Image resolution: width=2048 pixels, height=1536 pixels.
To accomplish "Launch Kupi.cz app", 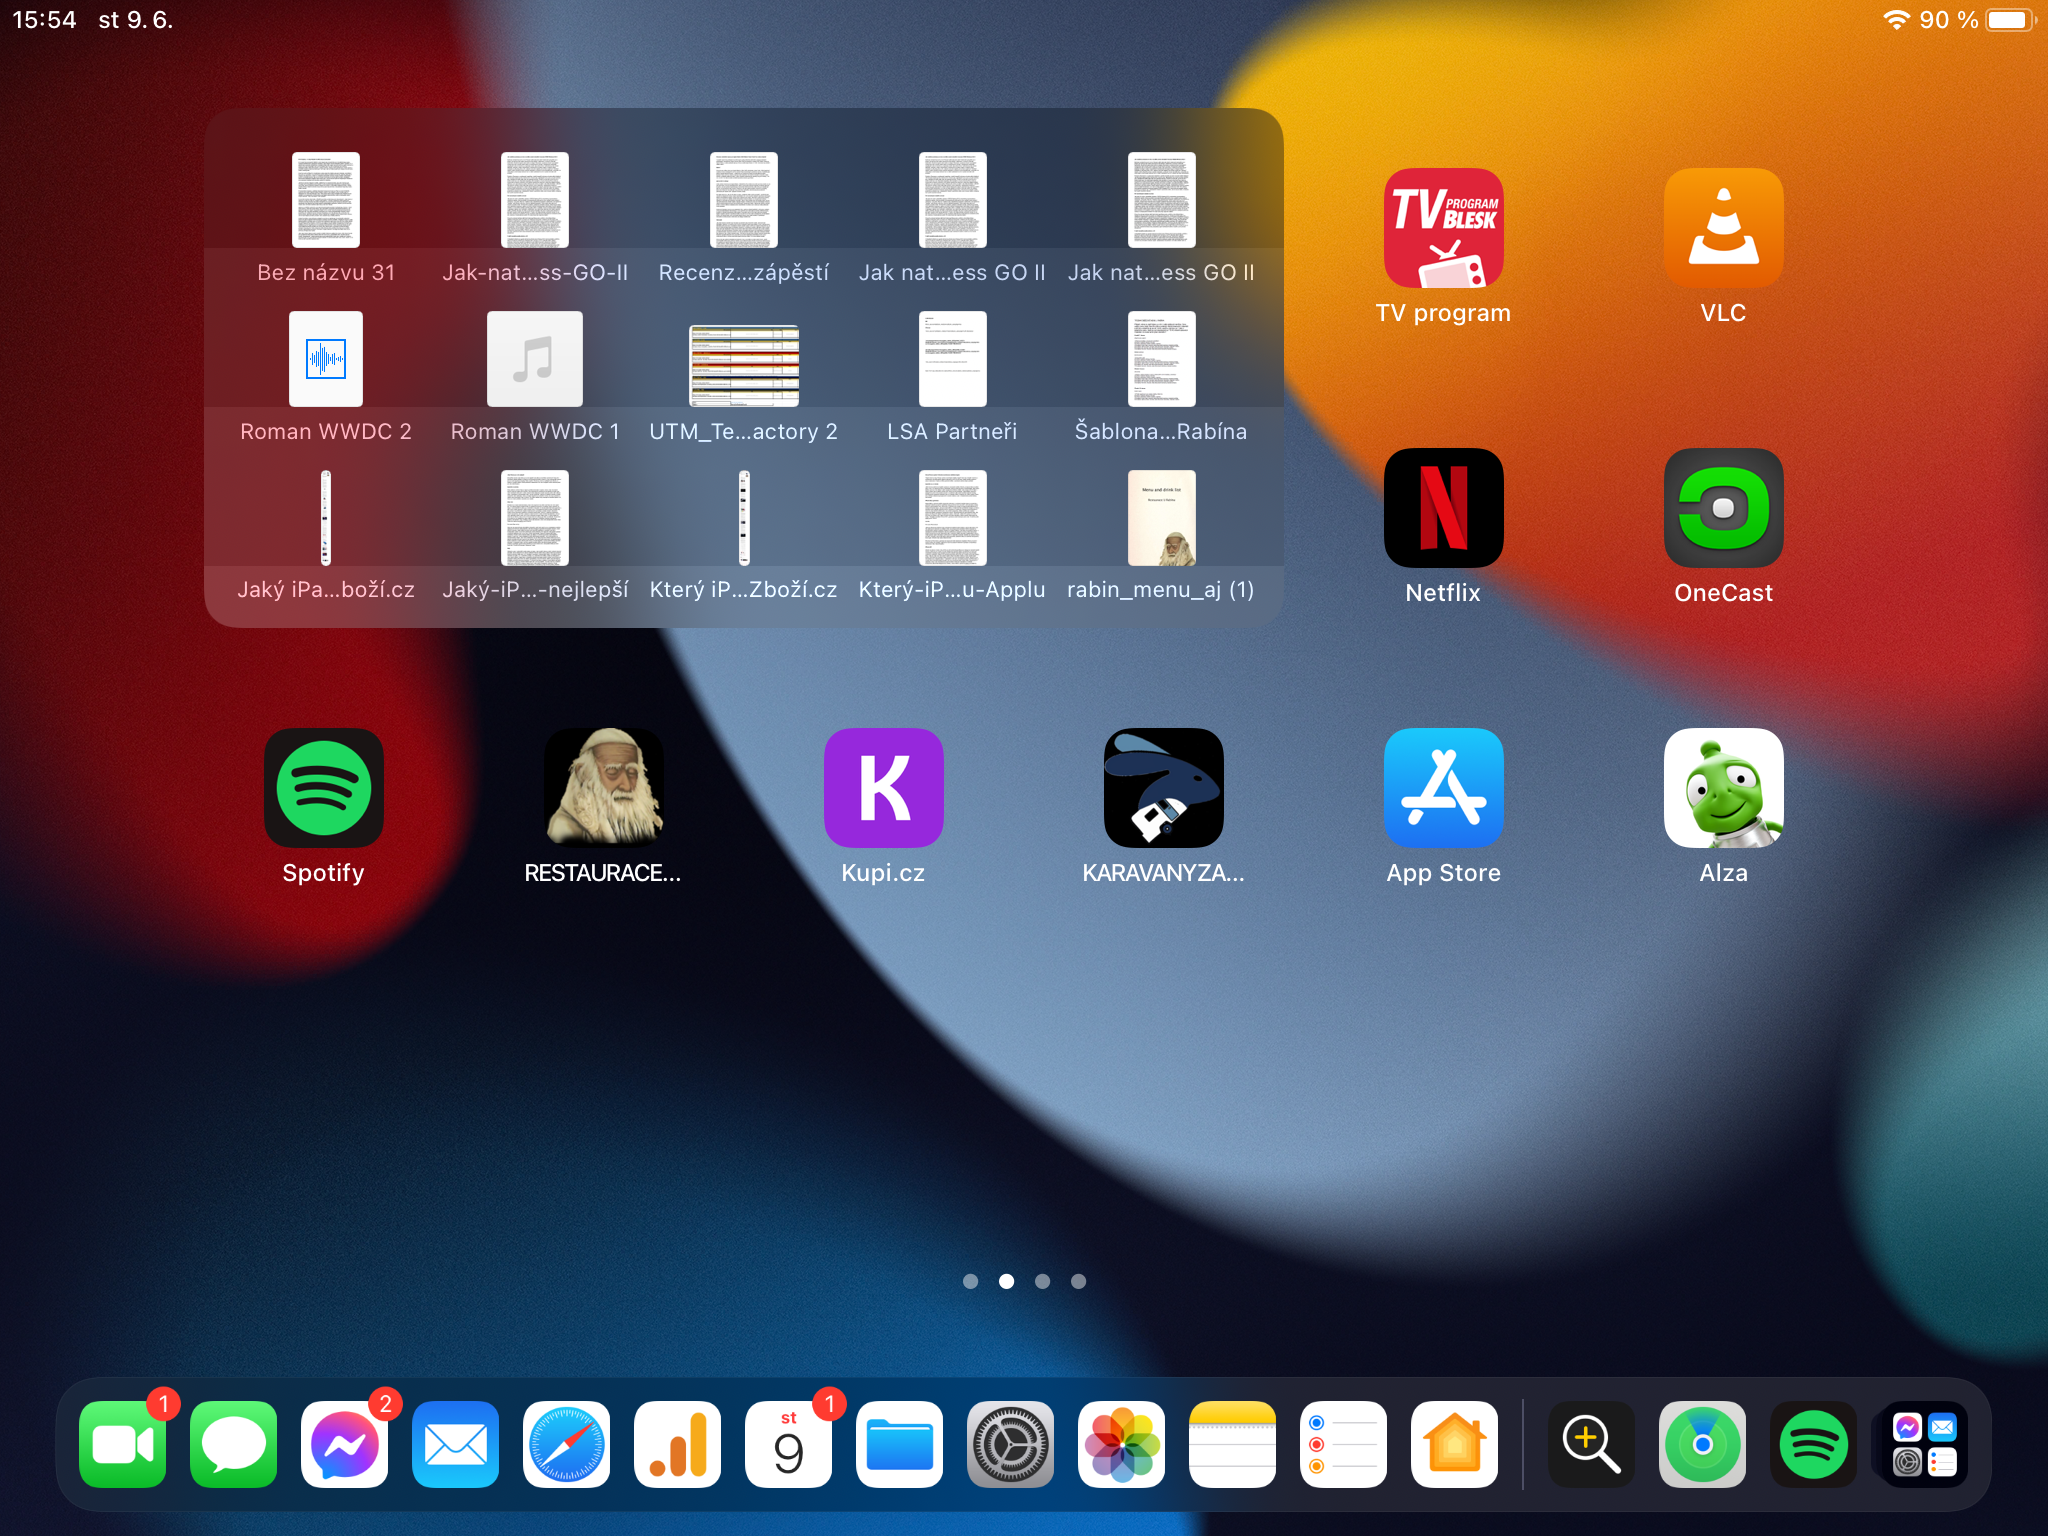I will tap(883, 788).
